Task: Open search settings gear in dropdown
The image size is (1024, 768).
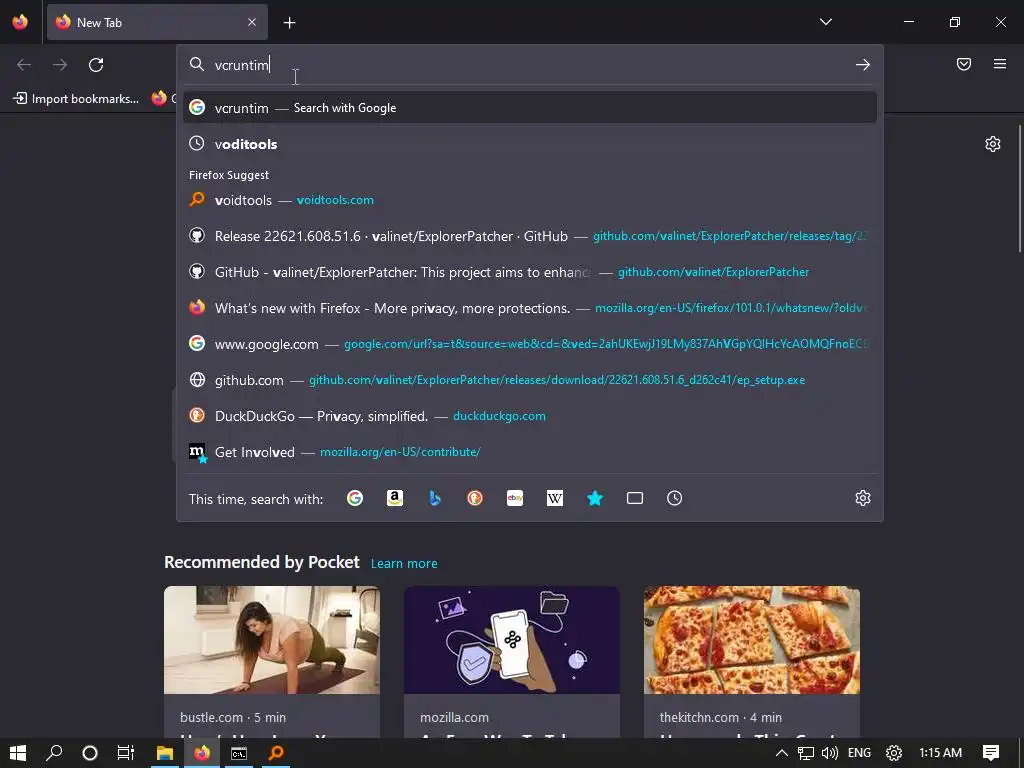Action: (x=863, y=498)
